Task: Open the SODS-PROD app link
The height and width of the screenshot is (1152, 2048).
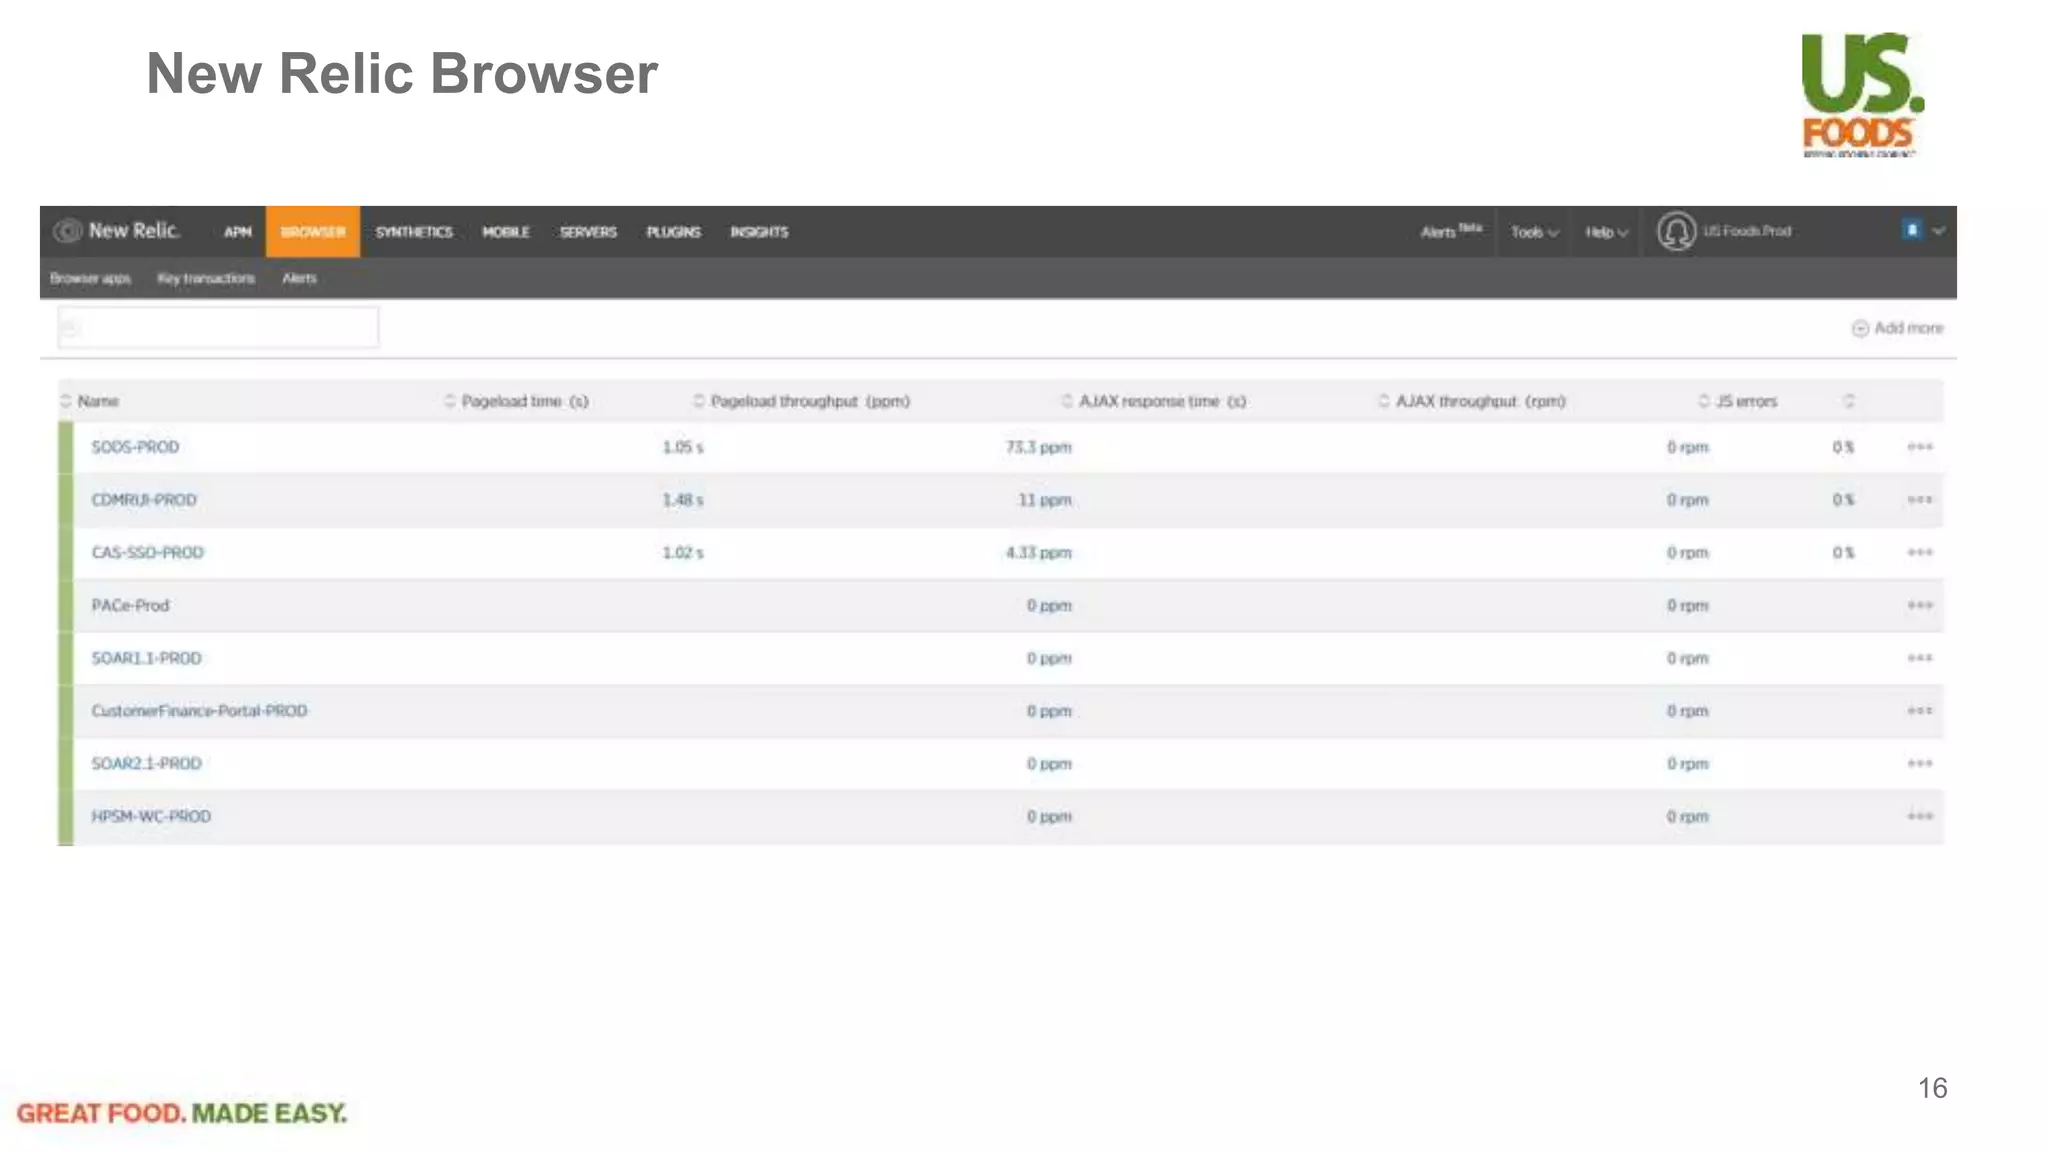Action: [135, 447]
